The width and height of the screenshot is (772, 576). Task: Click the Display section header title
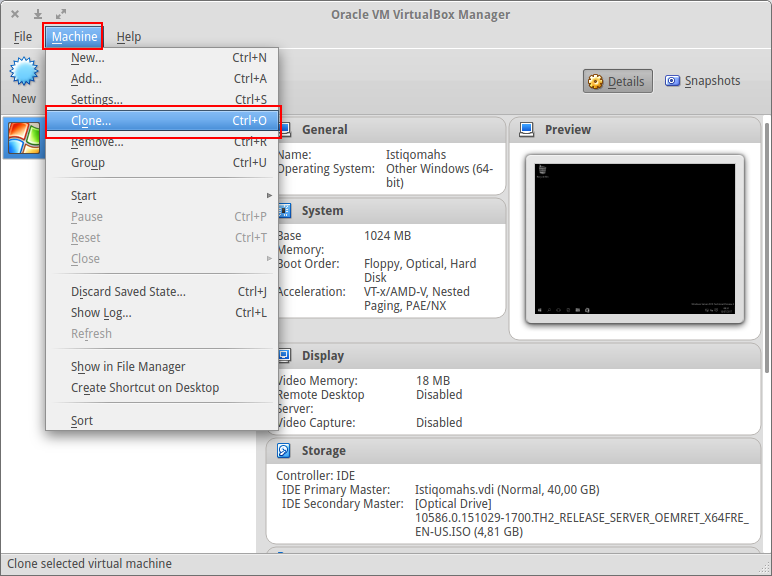[x=323, y=355]
